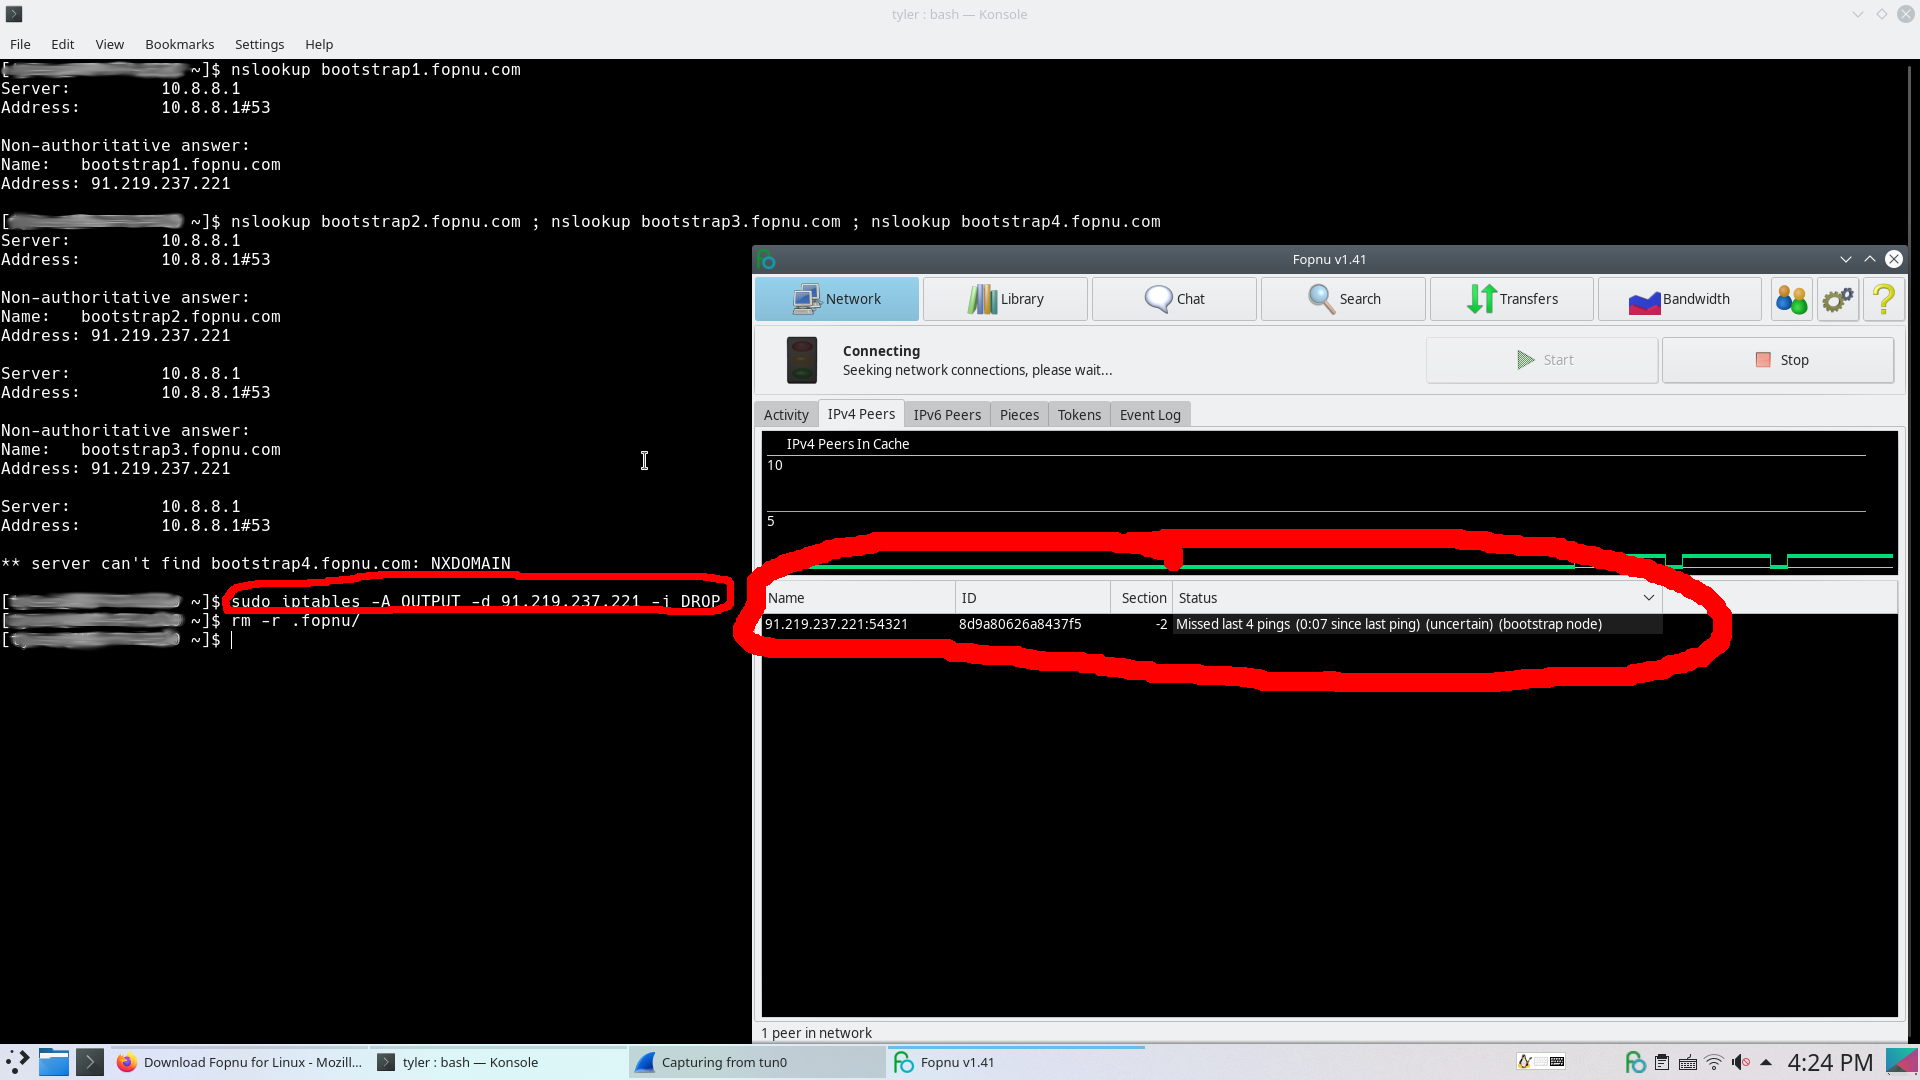Open the View menu in Konsole
1920x1080 pixels.
110,44
